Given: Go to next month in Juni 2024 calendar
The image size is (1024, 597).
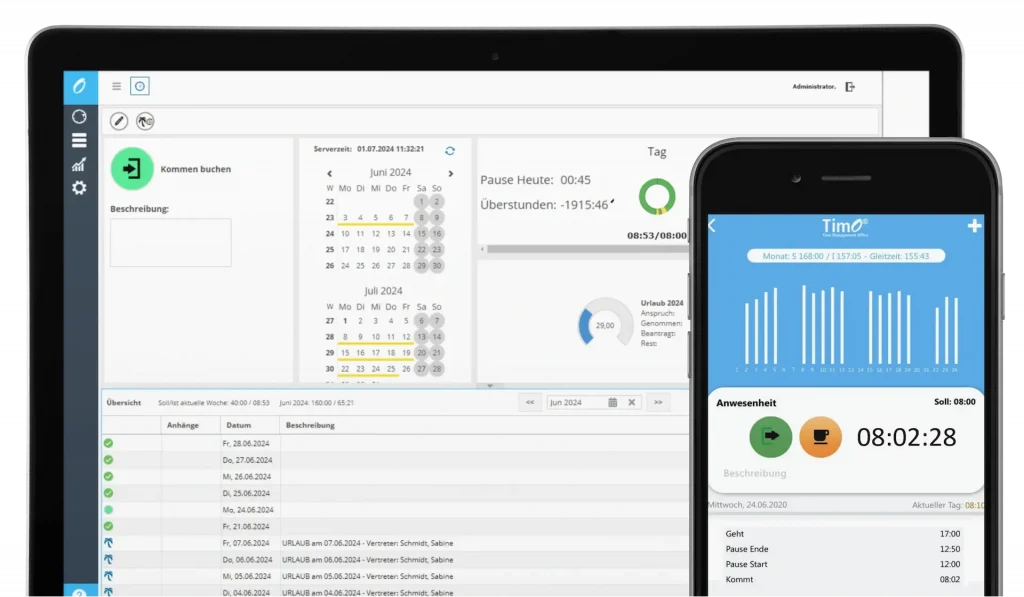Looking at the screenshot, I should tap(450, 173).
